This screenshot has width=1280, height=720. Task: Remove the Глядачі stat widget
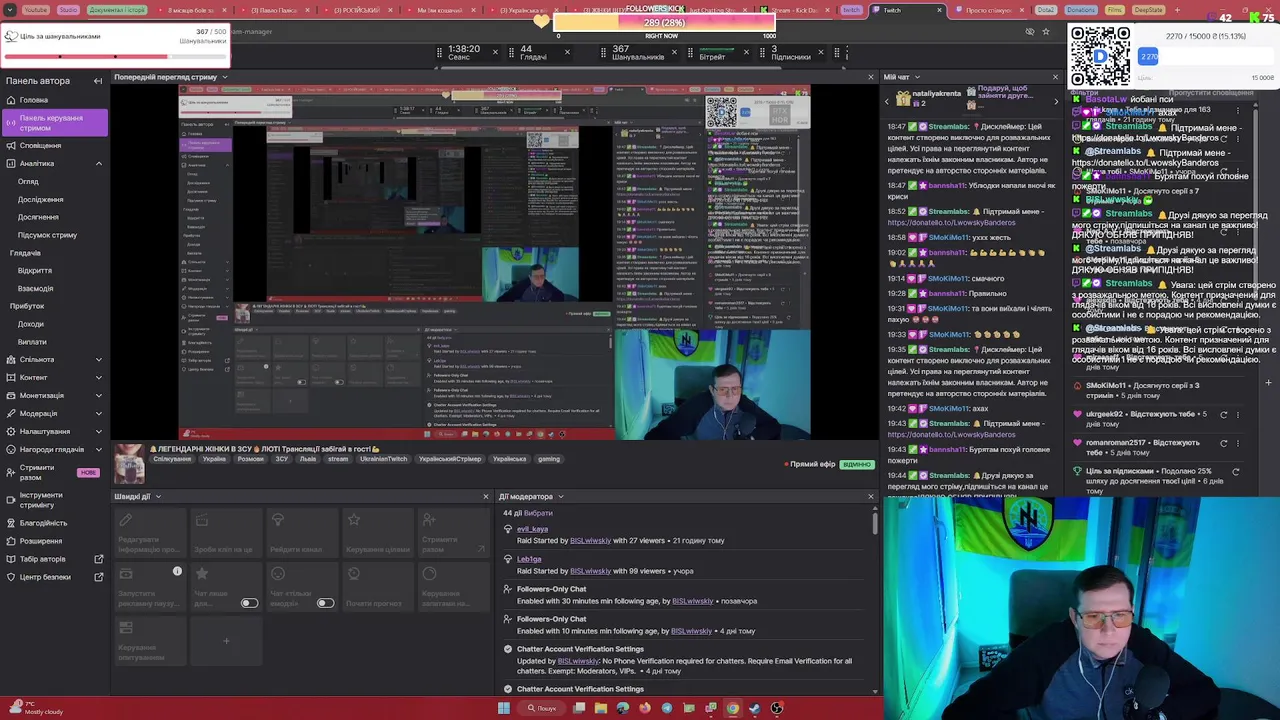[567, 52]
